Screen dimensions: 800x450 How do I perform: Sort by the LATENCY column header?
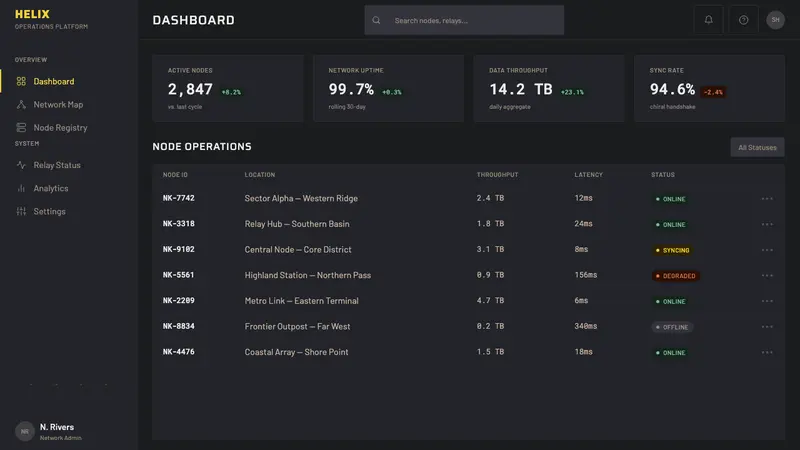(x=588, y=174)
